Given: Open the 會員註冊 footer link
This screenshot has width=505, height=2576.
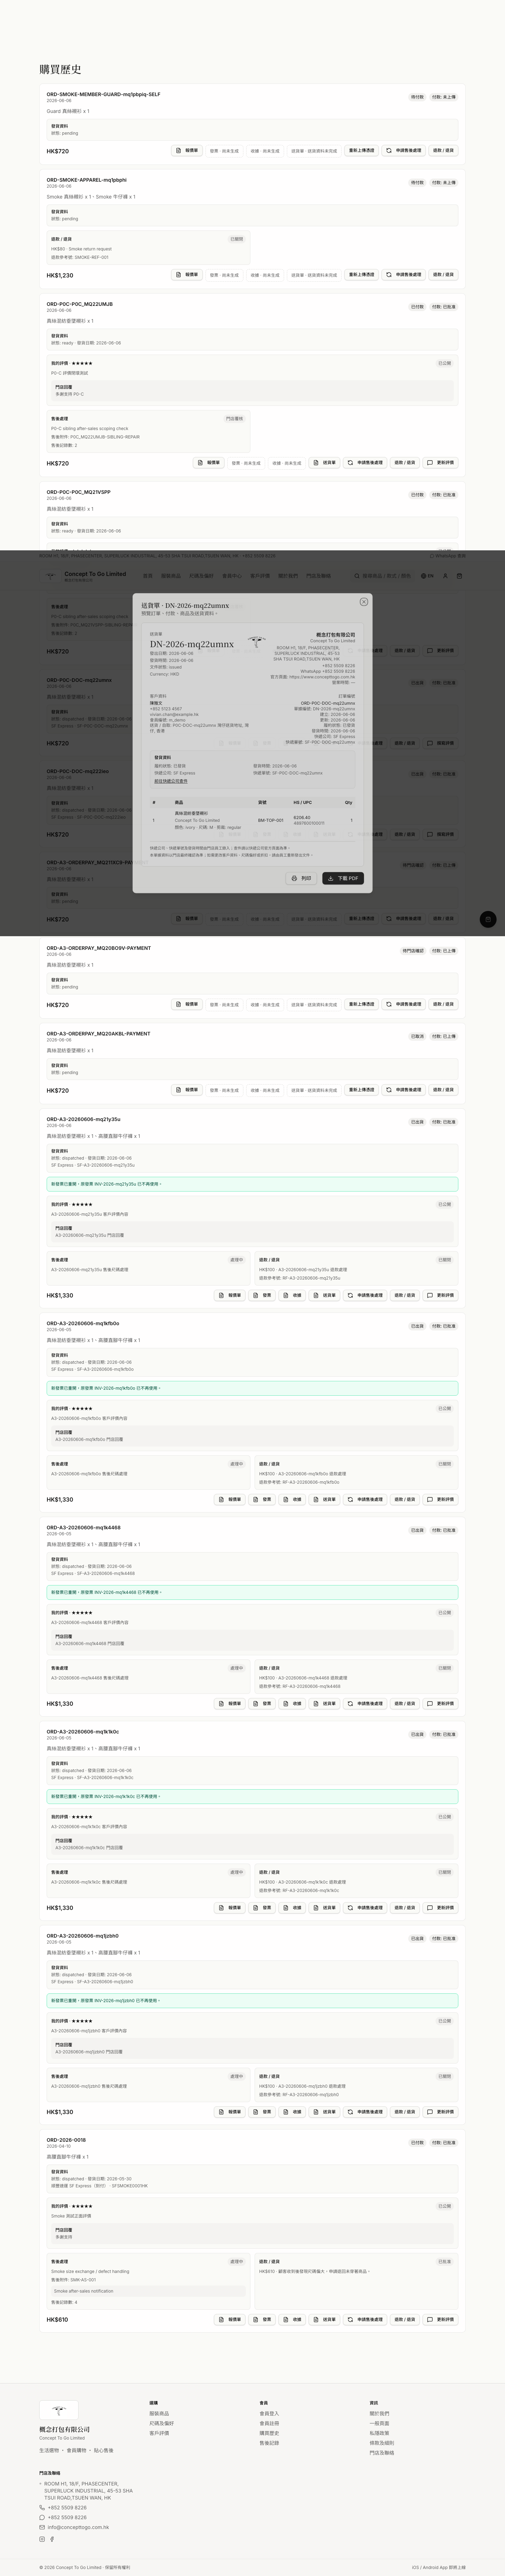Looking at the screenshot, I should [269, 2423].
